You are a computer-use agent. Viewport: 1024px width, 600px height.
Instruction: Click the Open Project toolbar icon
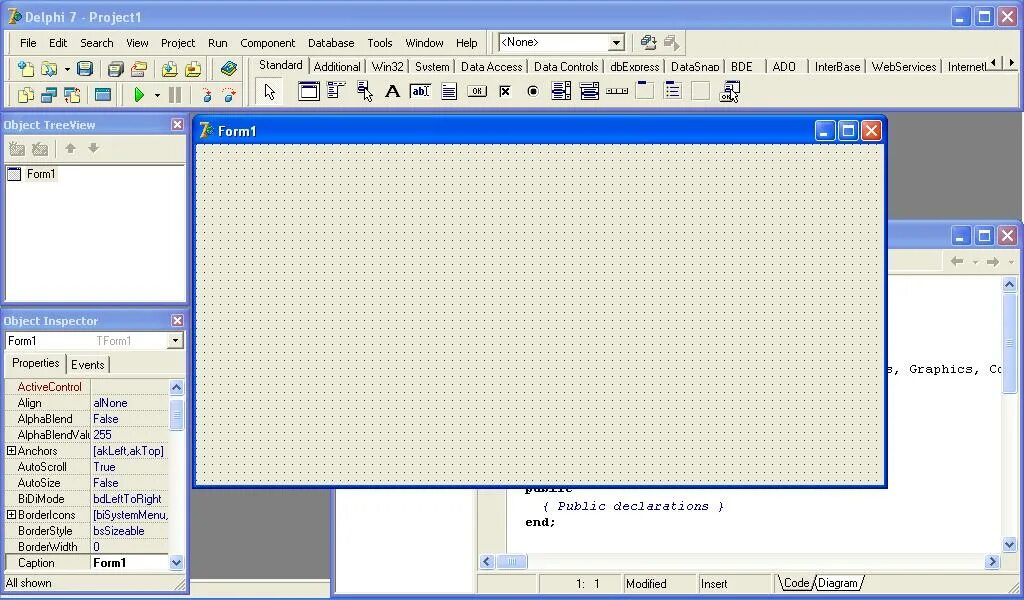coord(138,69)
